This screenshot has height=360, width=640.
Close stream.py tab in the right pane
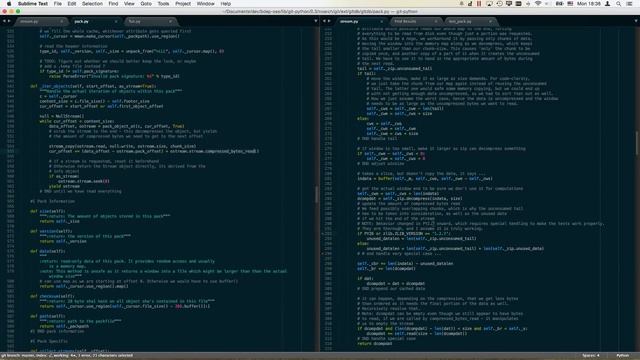click(382, 21)
